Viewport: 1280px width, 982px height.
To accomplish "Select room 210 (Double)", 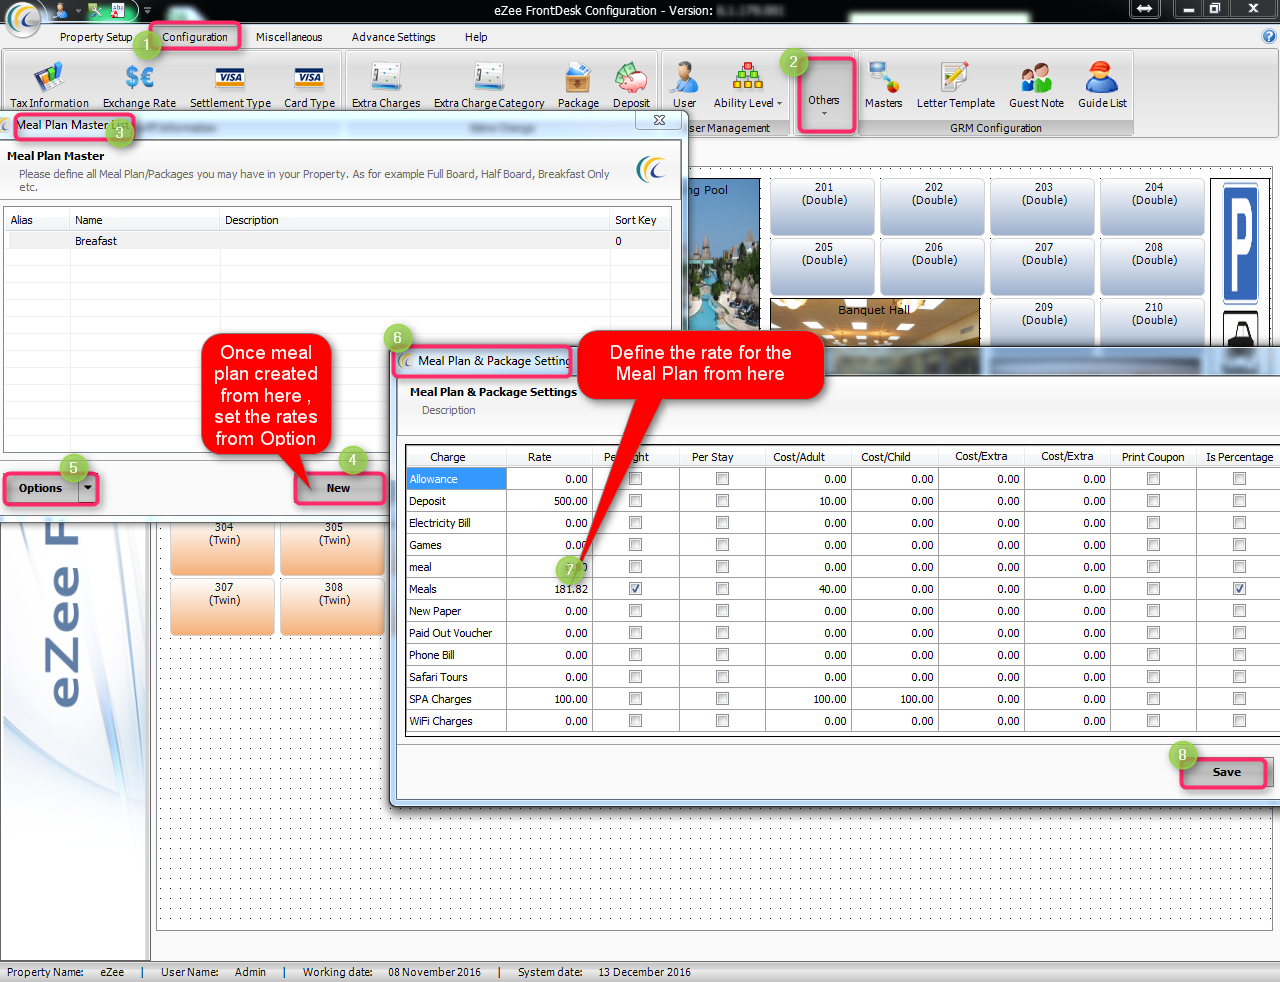I will click(x=1153, y=321).
